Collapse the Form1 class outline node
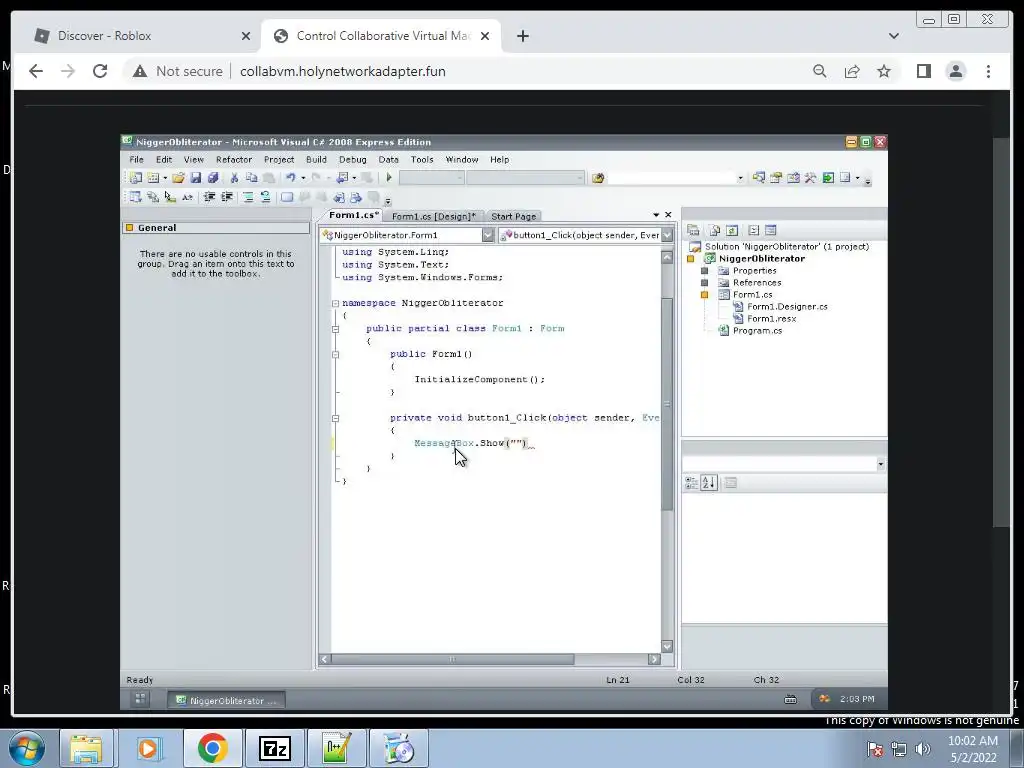This screenshot has width=1024, height=768. click(335, 329)
